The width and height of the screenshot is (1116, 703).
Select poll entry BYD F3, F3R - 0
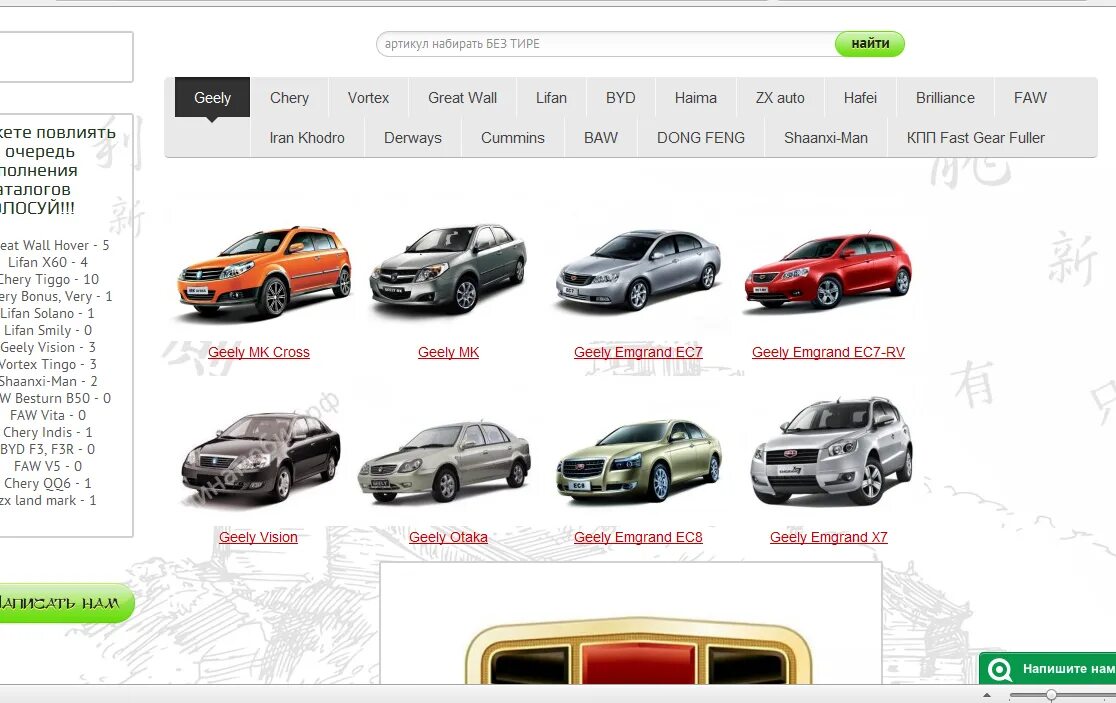click(x=48, y=450)
